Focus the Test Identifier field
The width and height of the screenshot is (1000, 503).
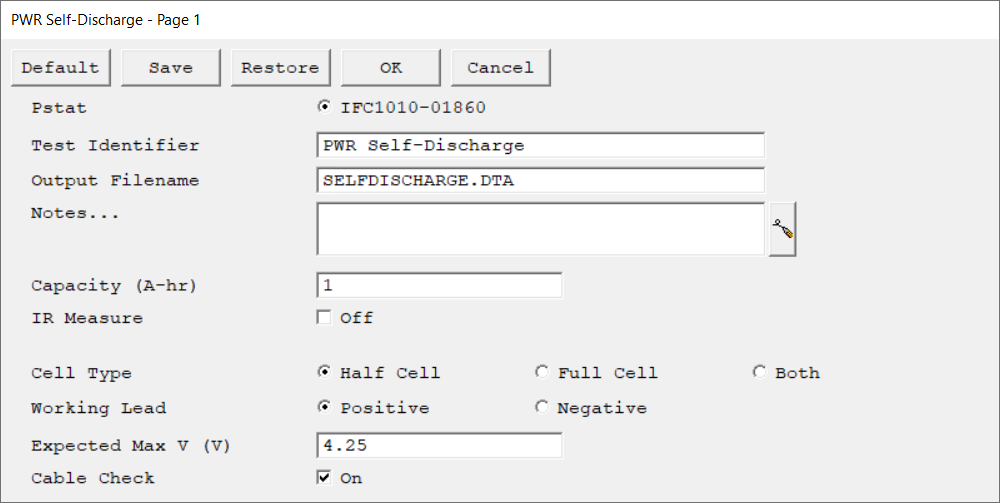pos(540,145)
